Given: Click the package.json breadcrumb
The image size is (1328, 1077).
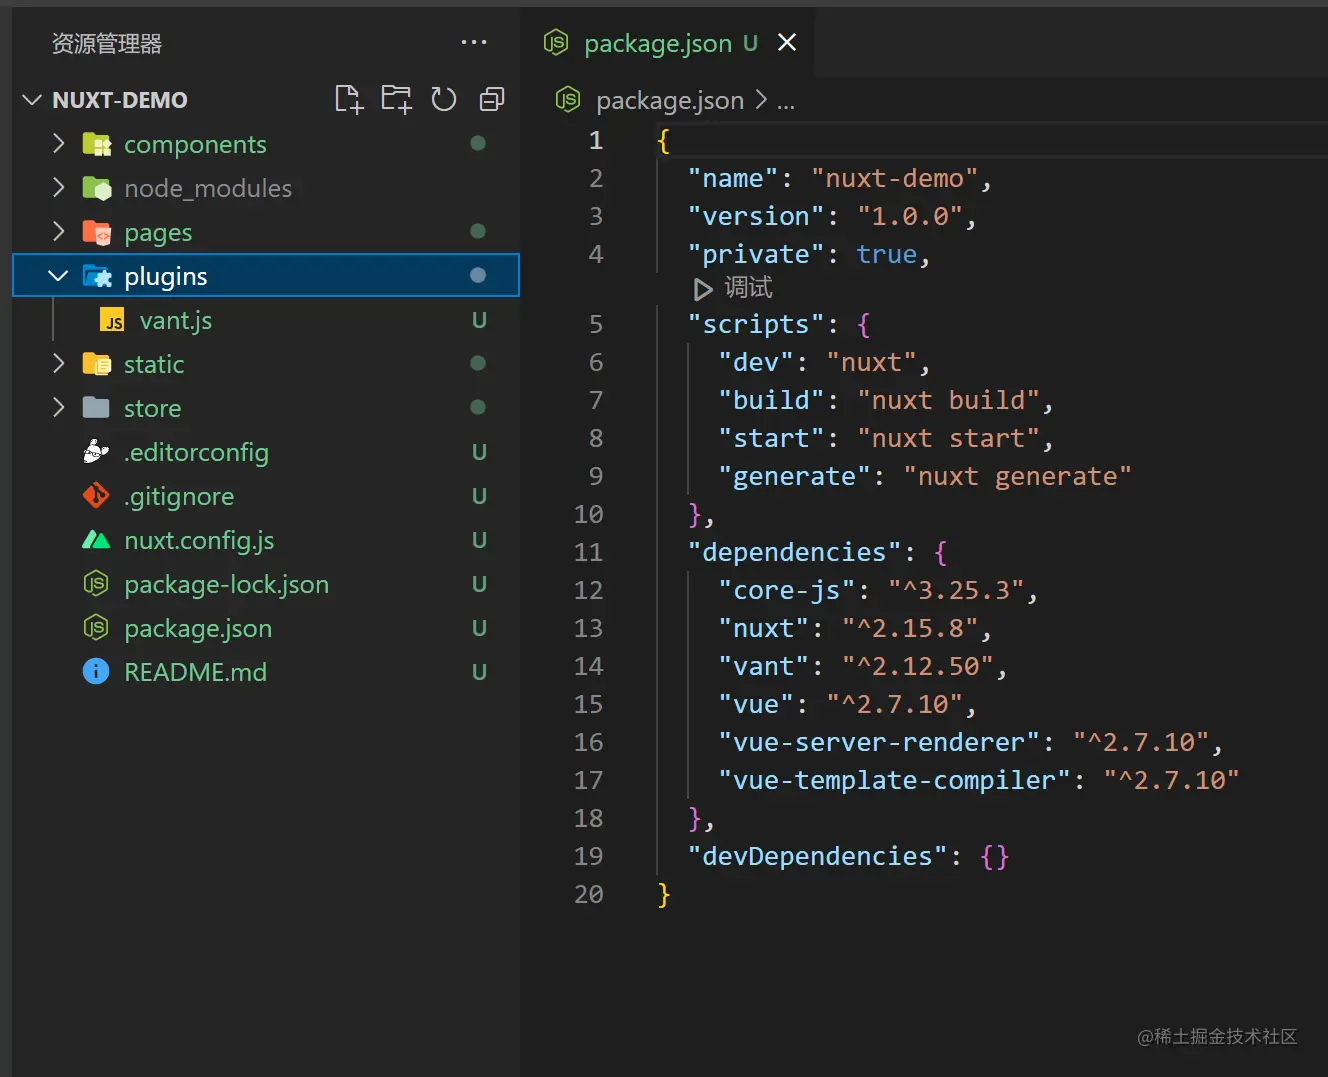Looking at the screenshot, I should [x=669, y=101].
